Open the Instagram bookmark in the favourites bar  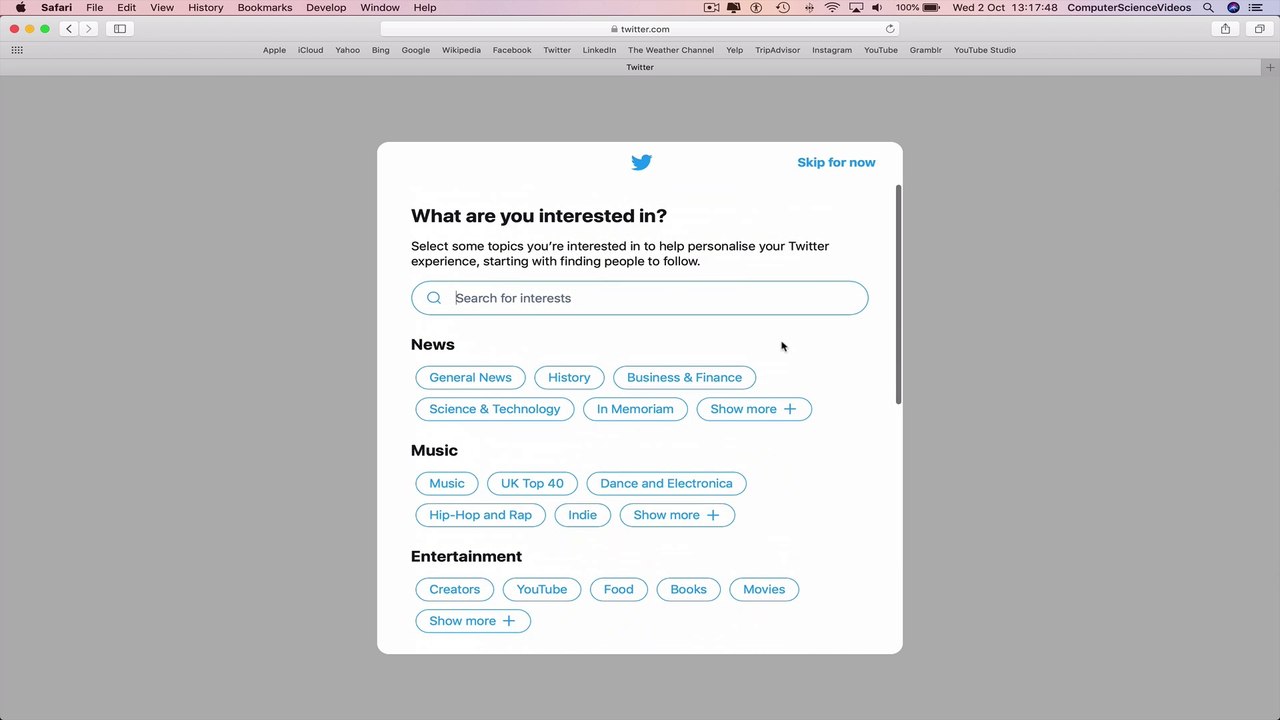click(832, 50)
